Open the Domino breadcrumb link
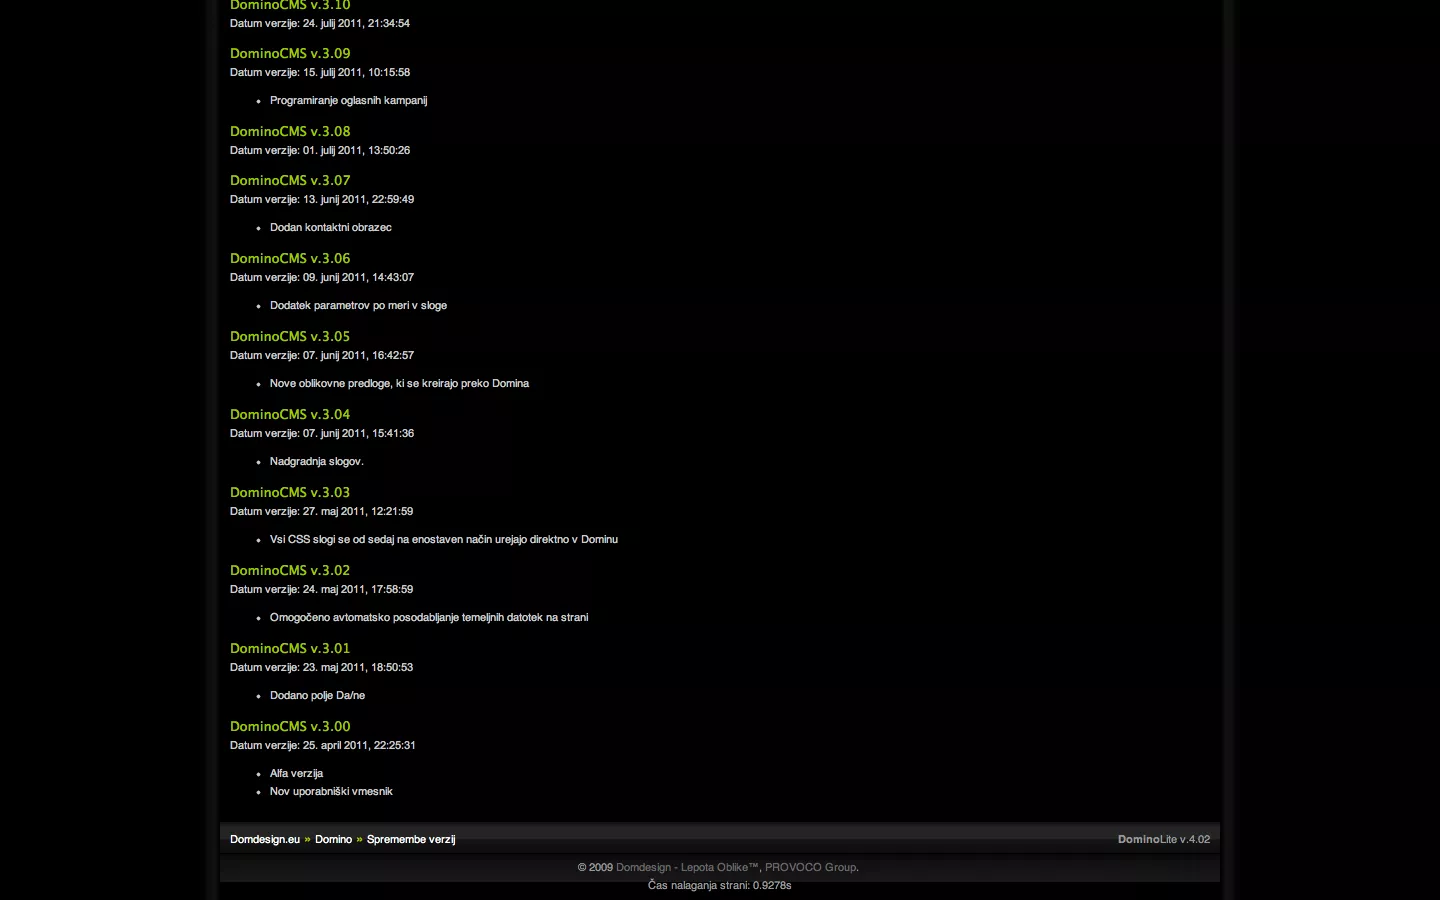 333,839
